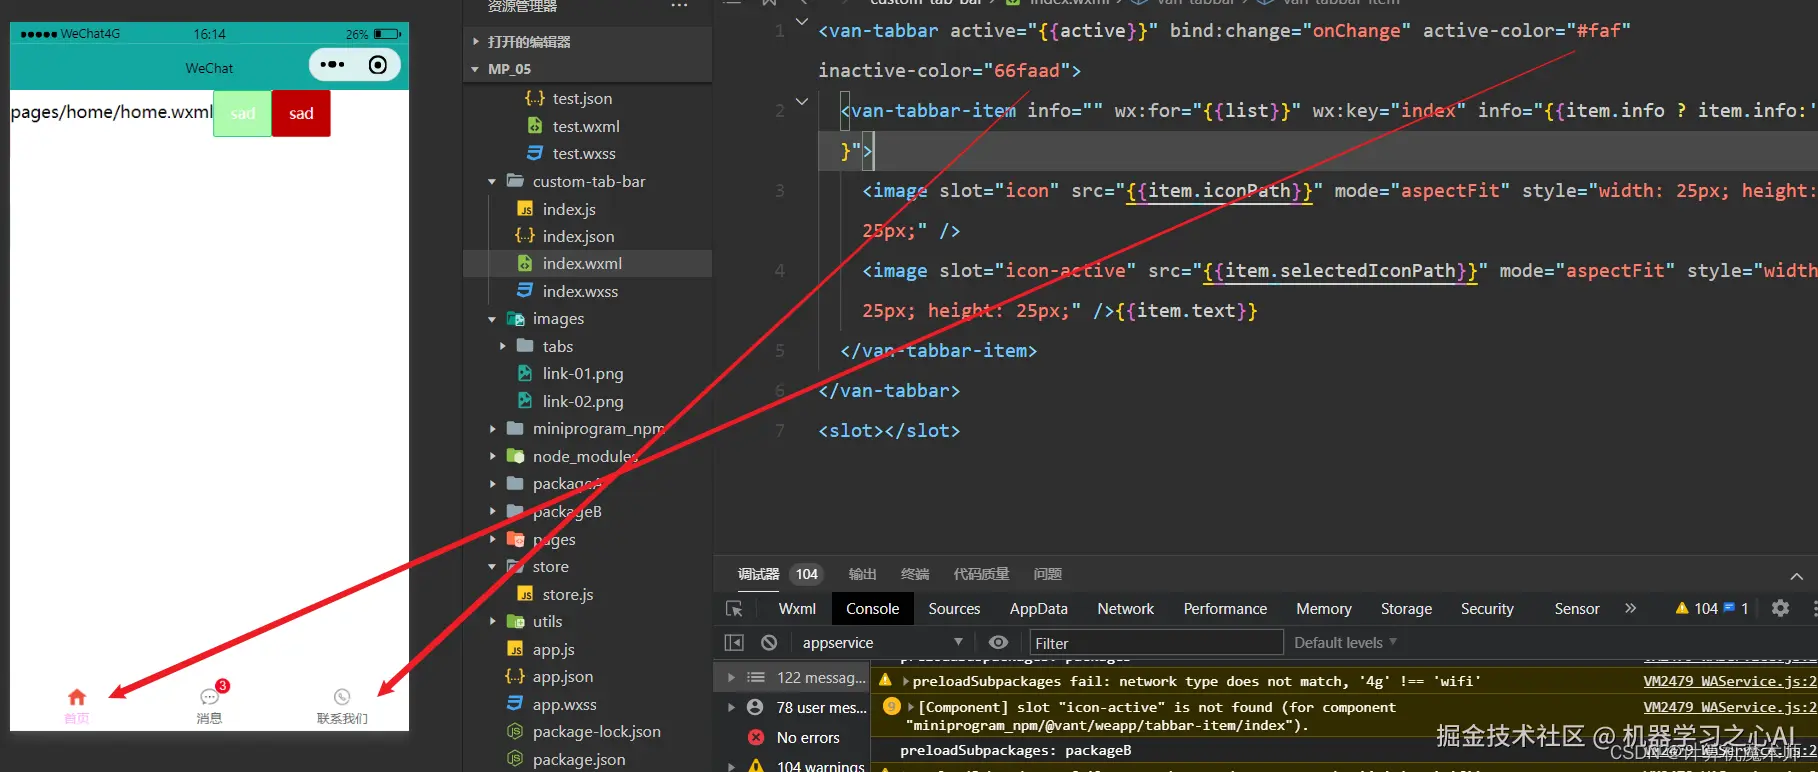Image resolution: width=1818 pixels, height=772 pixels.
Task: Open the simulator three-dots menu capsule
Action: [332, 65]
